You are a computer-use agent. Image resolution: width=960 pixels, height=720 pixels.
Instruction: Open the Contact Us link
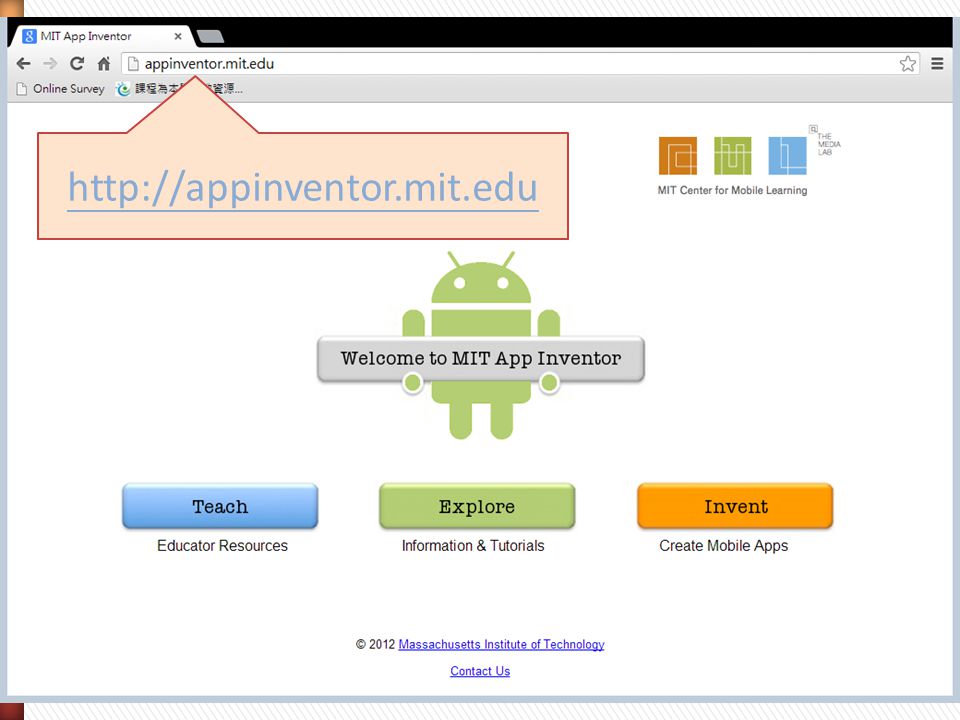pos(480,671)
